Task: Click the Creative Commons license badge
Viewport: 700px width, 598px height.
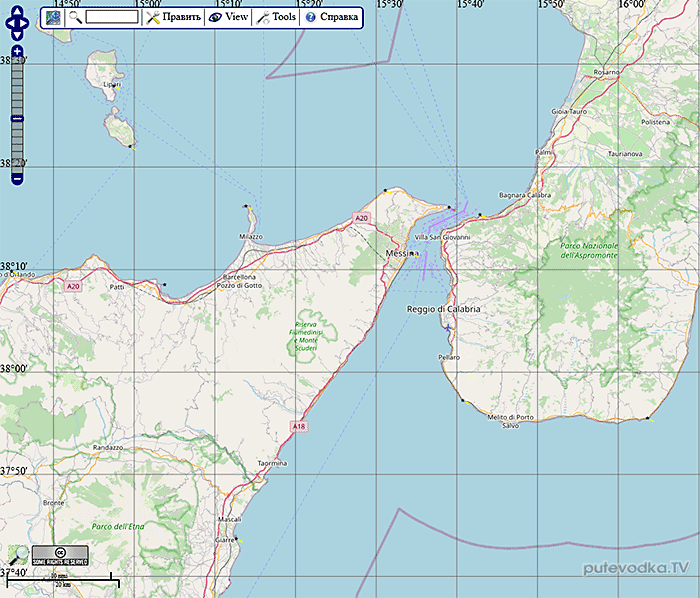Action: pos(60,556)
